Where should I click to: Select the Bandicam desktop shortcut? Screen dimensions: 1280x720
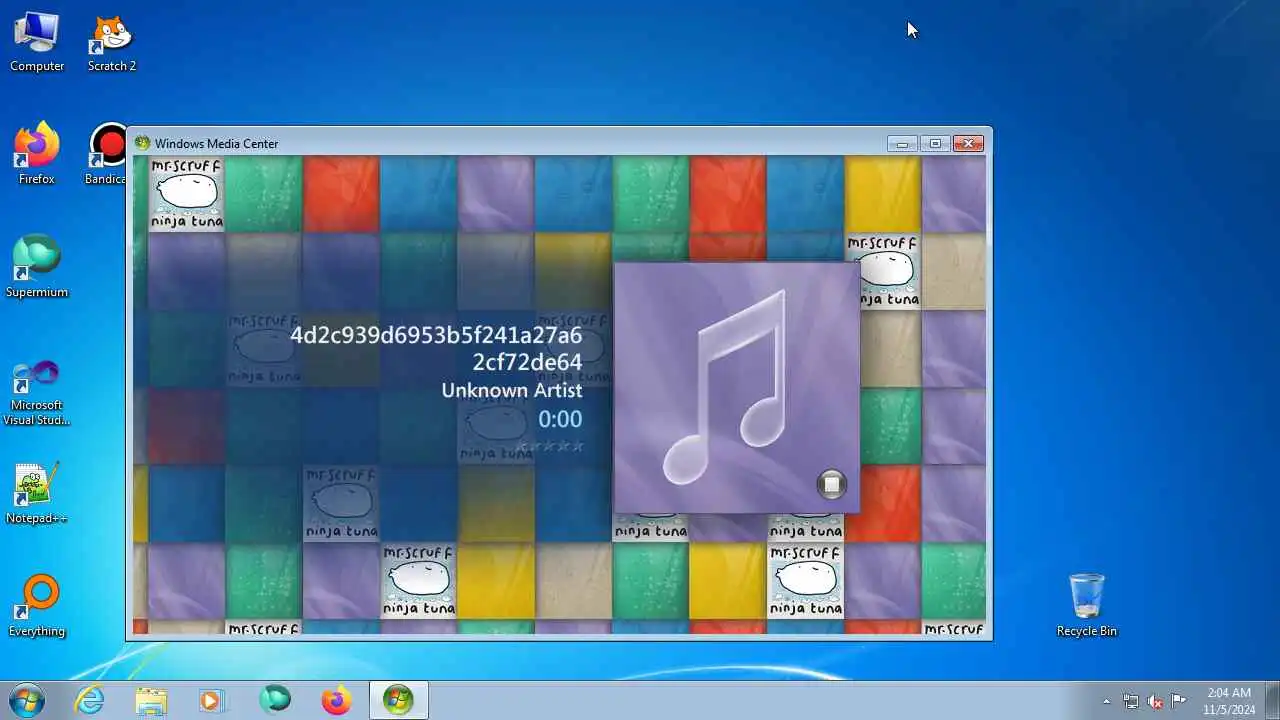click(105, 154)
